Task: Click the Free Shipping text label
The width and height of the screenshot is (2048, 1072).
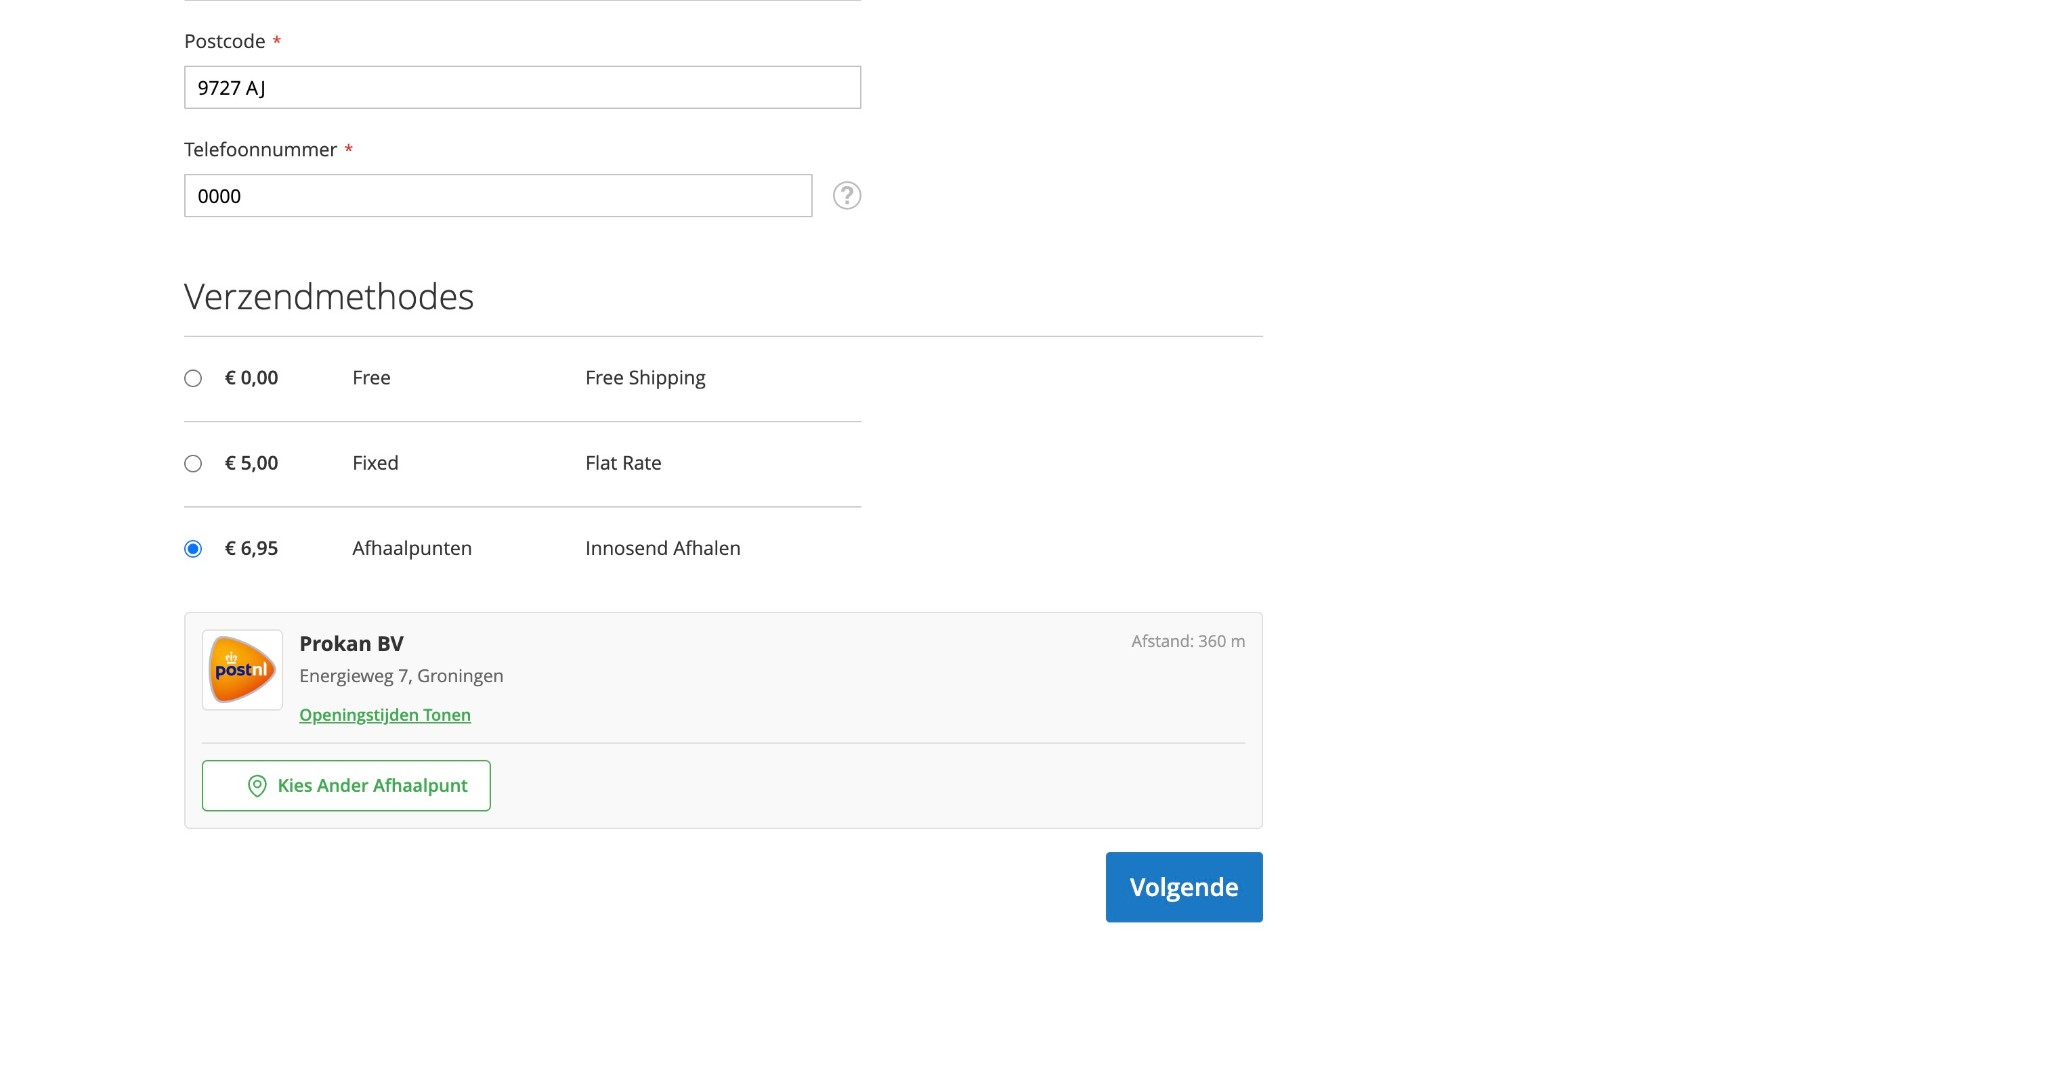Action: pyautogui.click(x=645, y=377)
